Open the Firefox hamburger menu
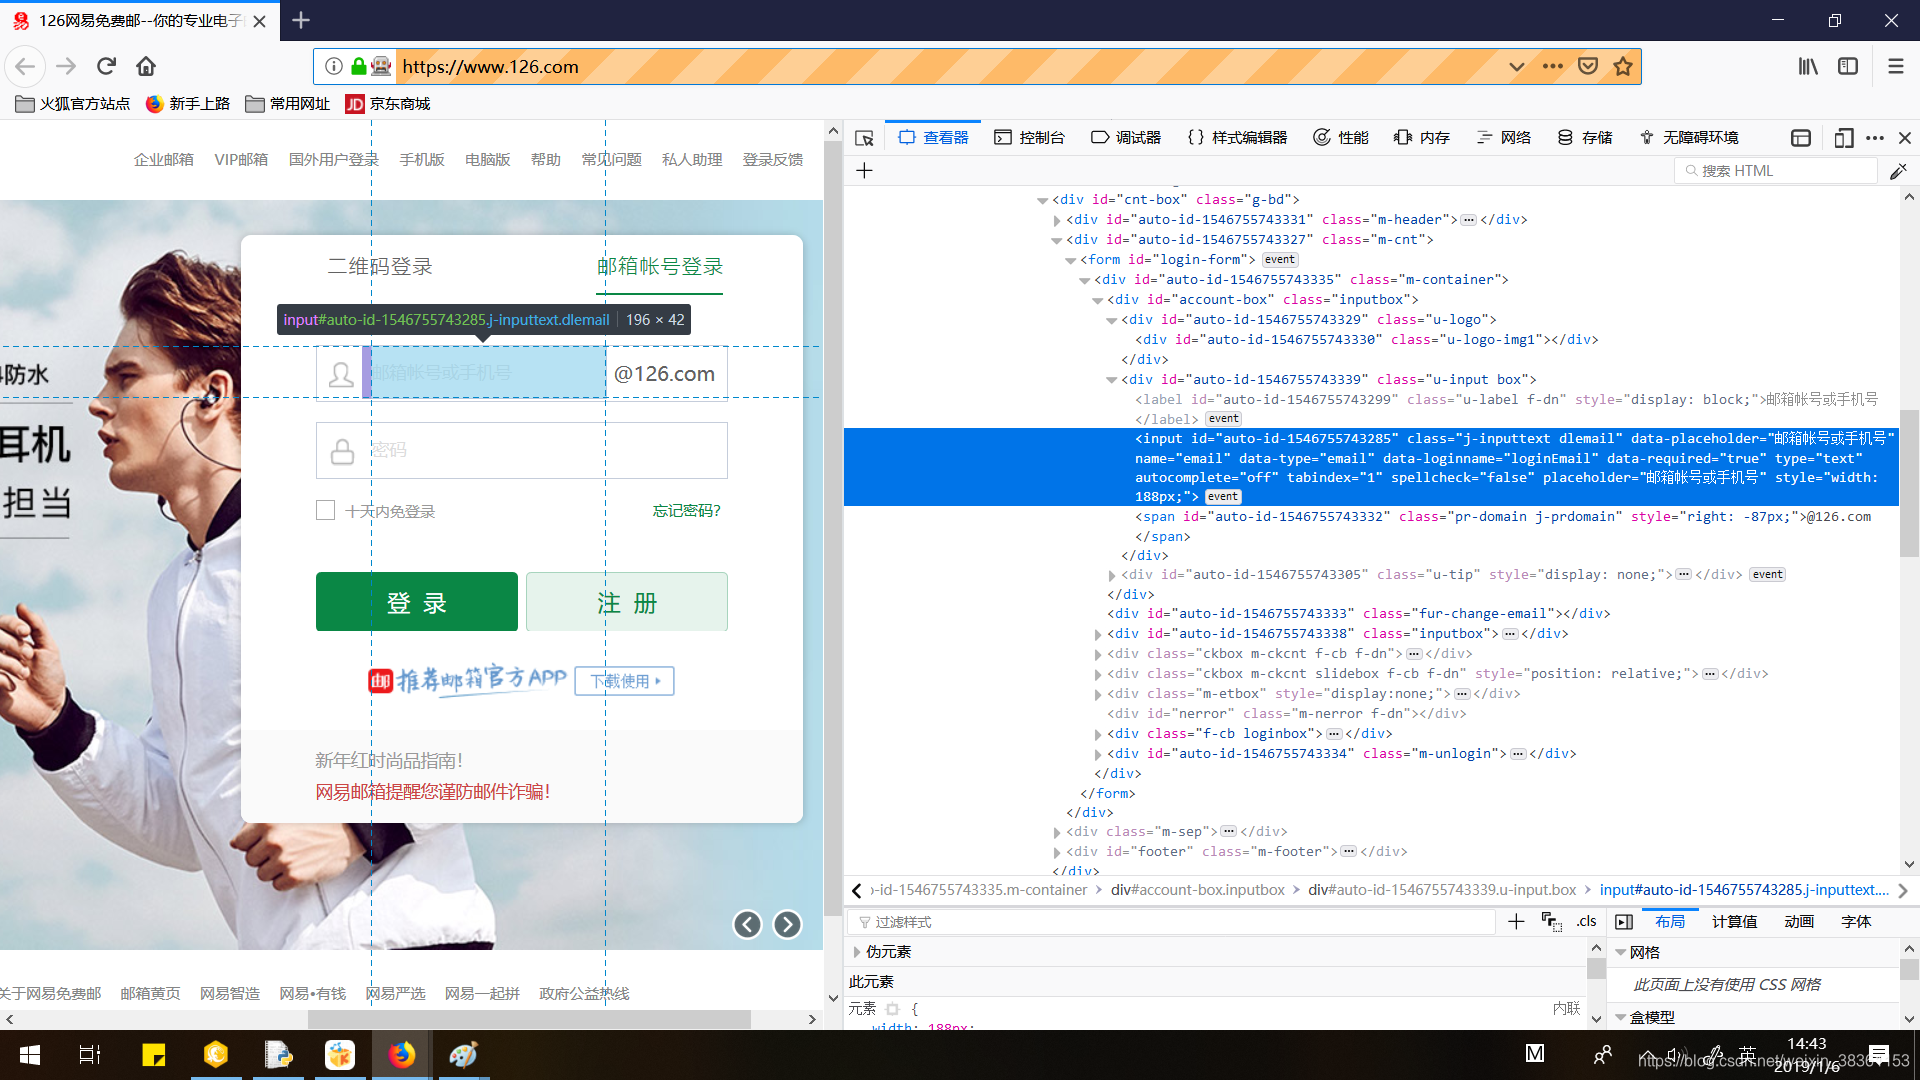The height and width of the screenshot is (1080, 1920). [1895, 66]
